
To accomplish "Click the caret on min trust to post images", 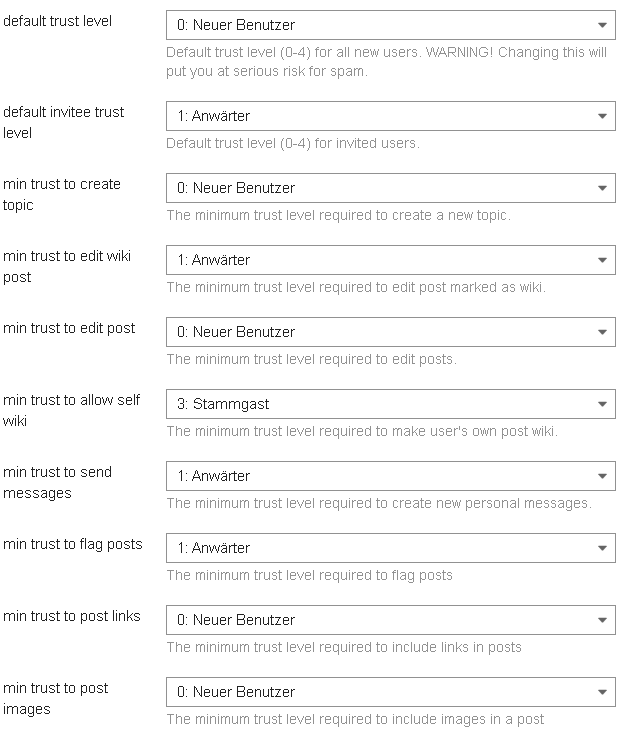I will [602, 692].
